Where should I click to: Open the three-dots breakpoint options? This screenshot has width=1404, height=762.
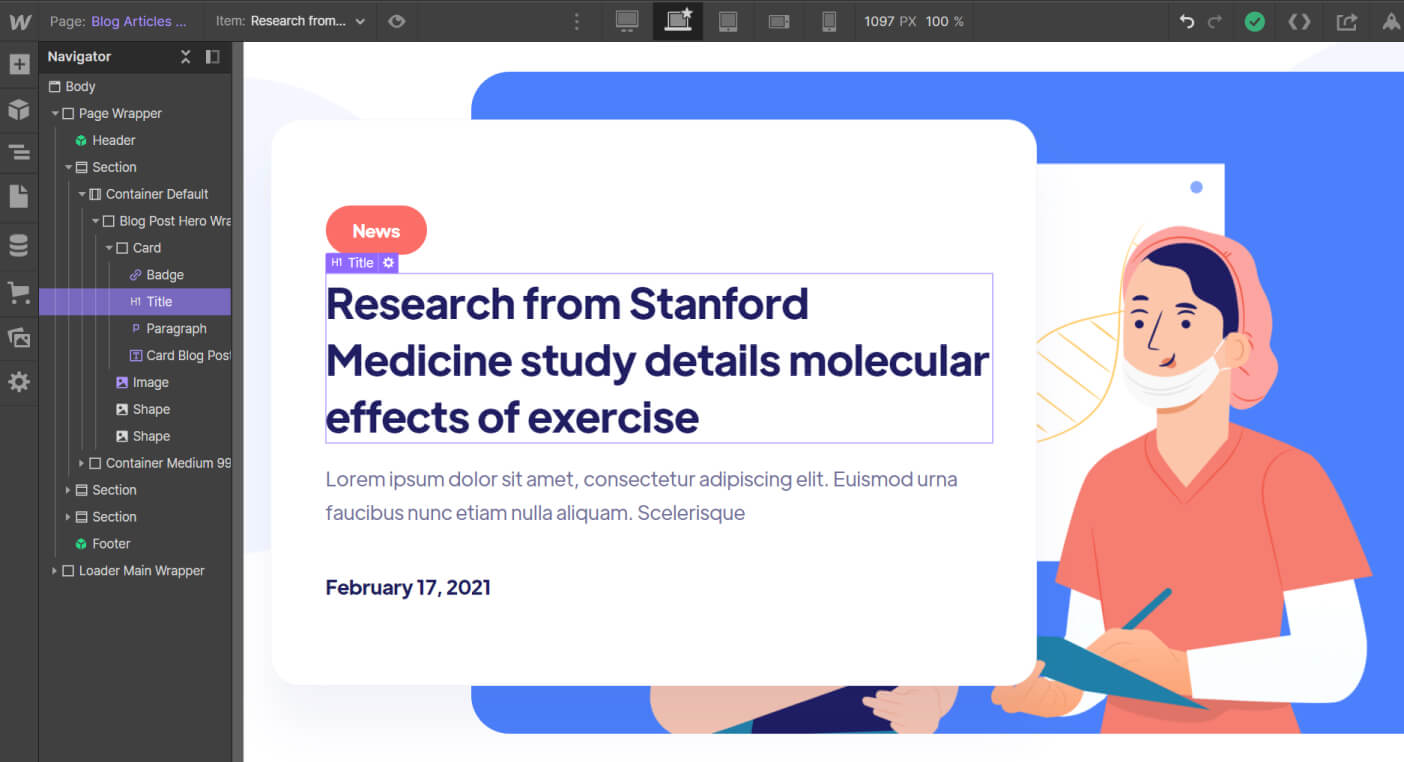tap(576, 21)
